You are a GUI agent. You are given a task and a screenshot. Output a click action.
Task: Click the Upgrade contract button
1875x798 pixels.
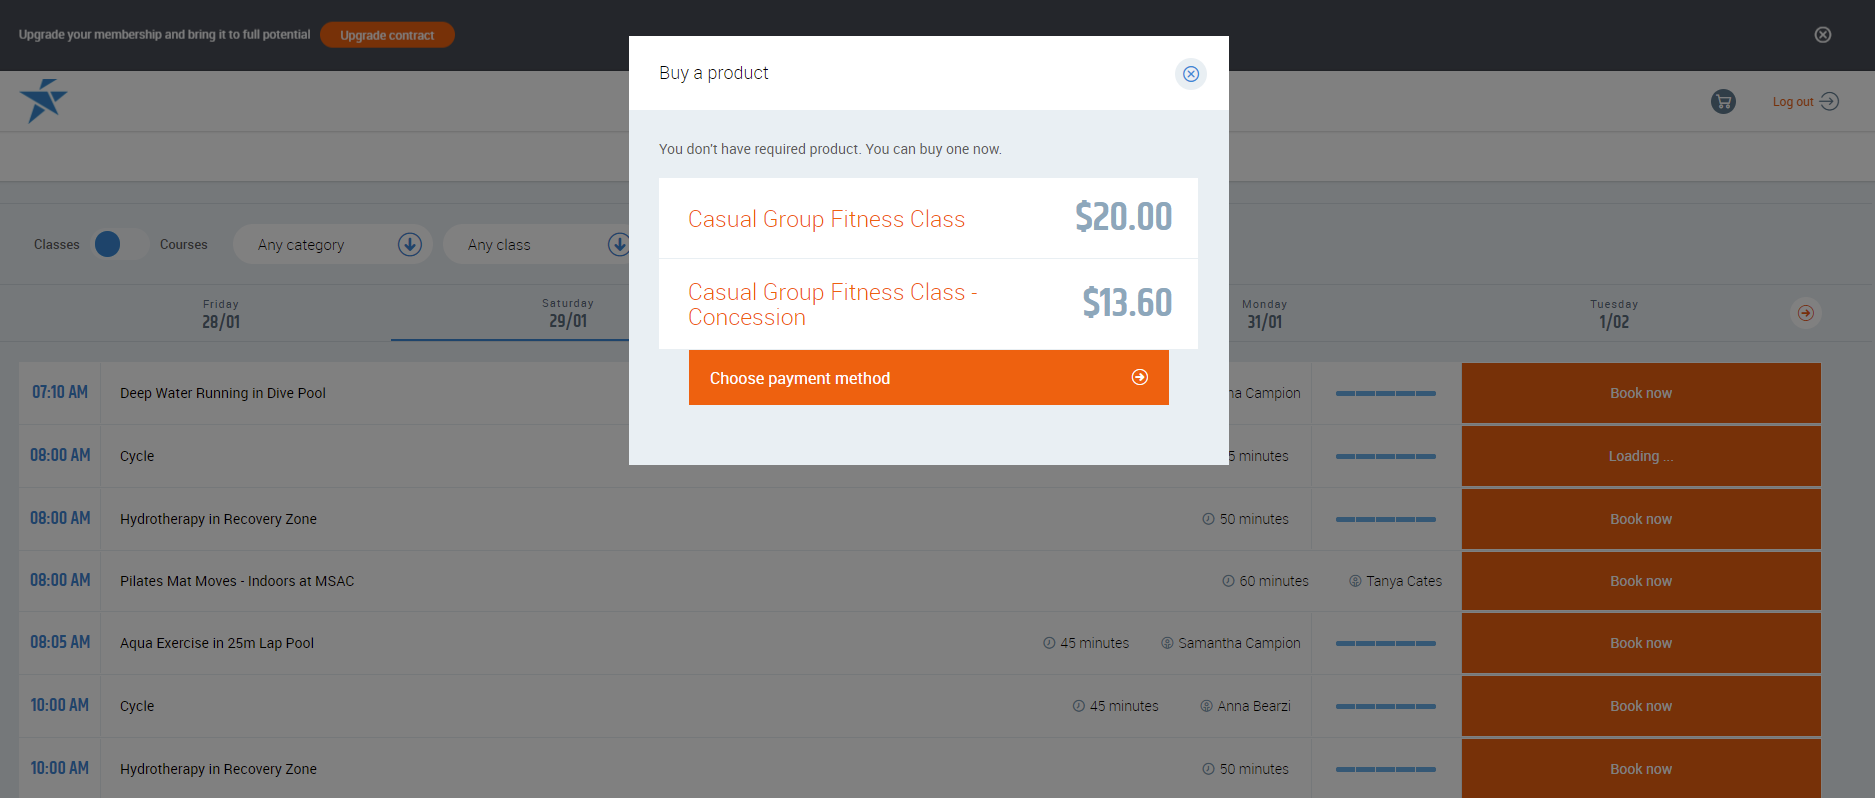pyautogui.click(x=387, y=35)
